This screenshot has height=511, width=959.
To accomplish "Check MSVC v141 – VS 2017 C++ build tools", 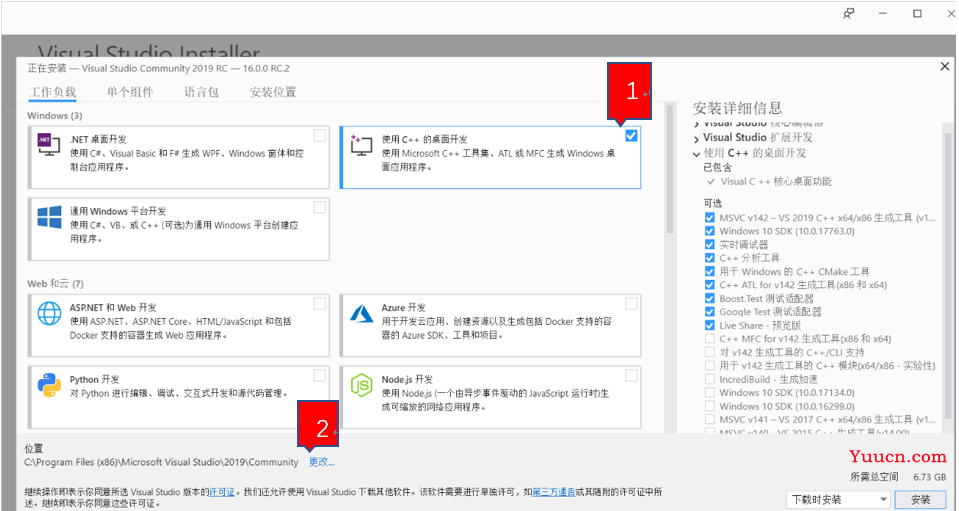I will [709, 419].
